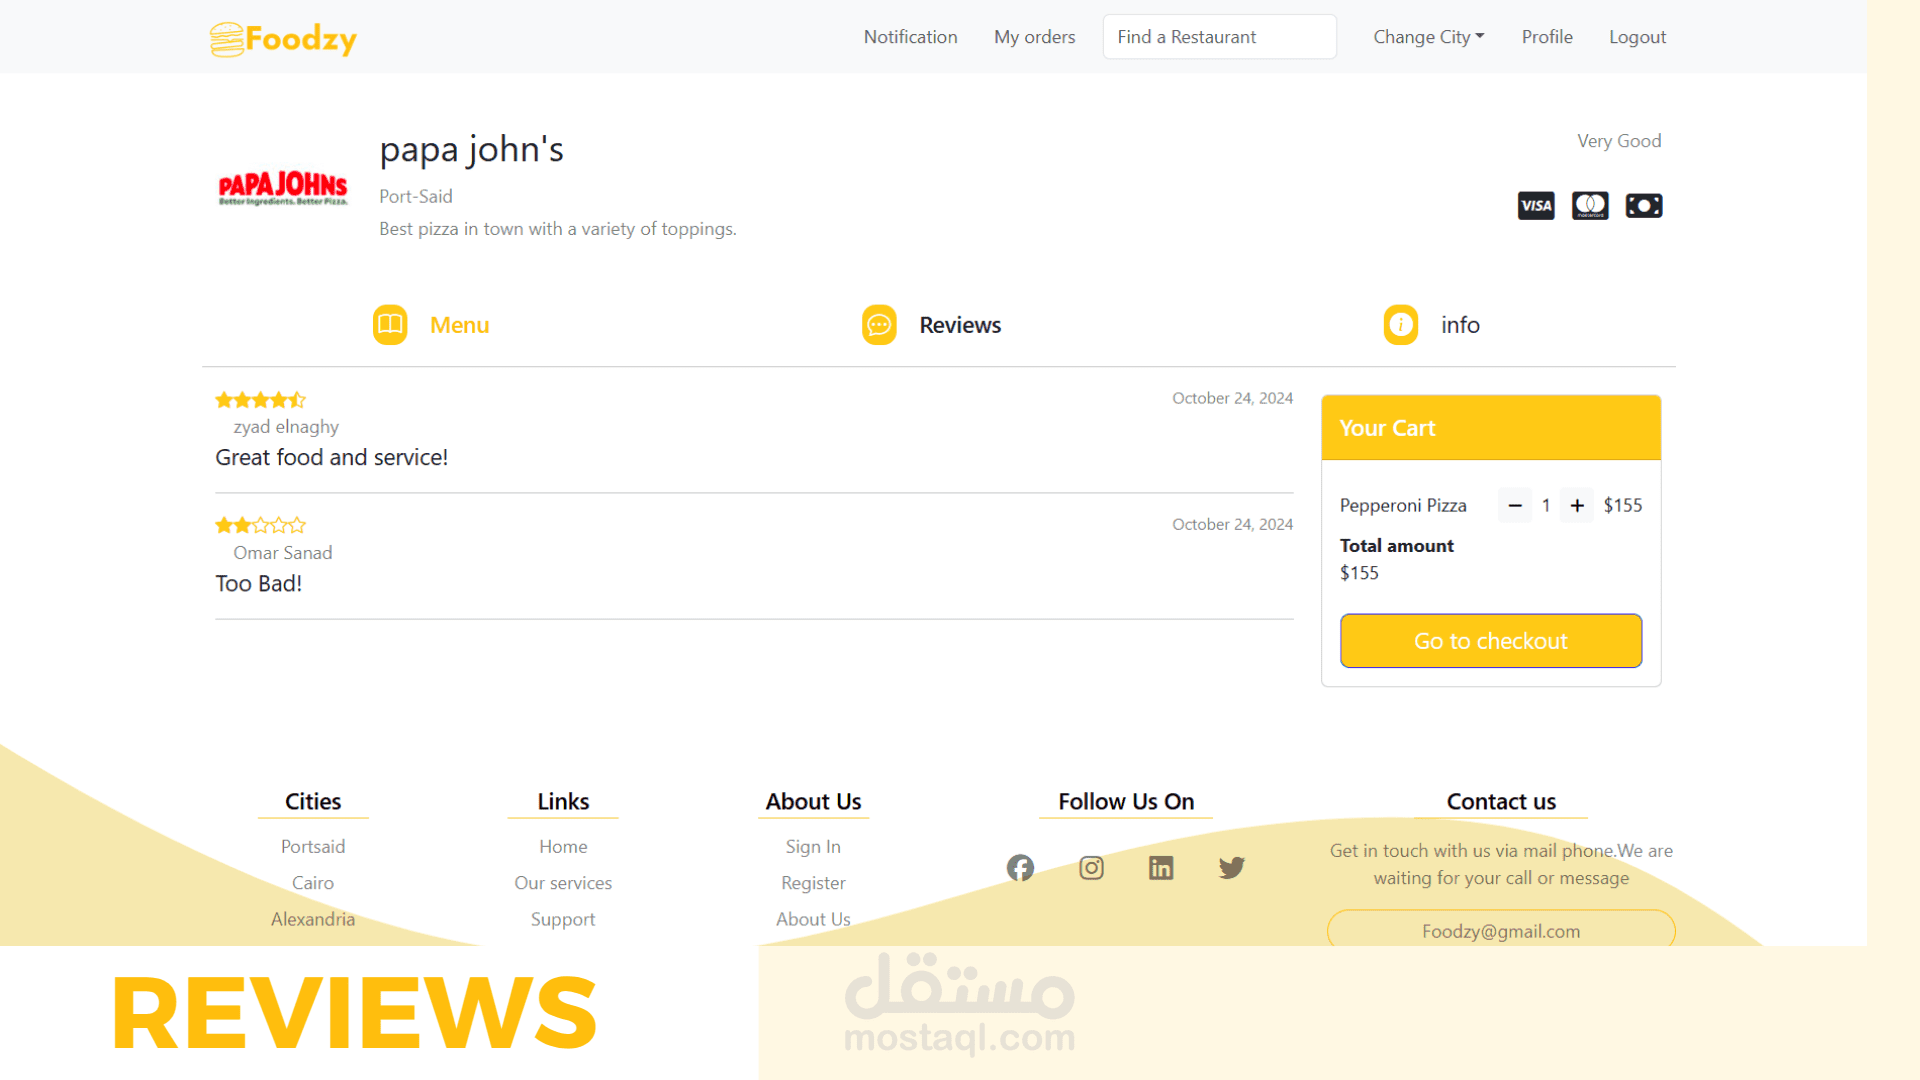Click the Papa Johns logo thumbnail
The height and width of the screenshot is (1080, 1920).
click(x=283, y=188)
